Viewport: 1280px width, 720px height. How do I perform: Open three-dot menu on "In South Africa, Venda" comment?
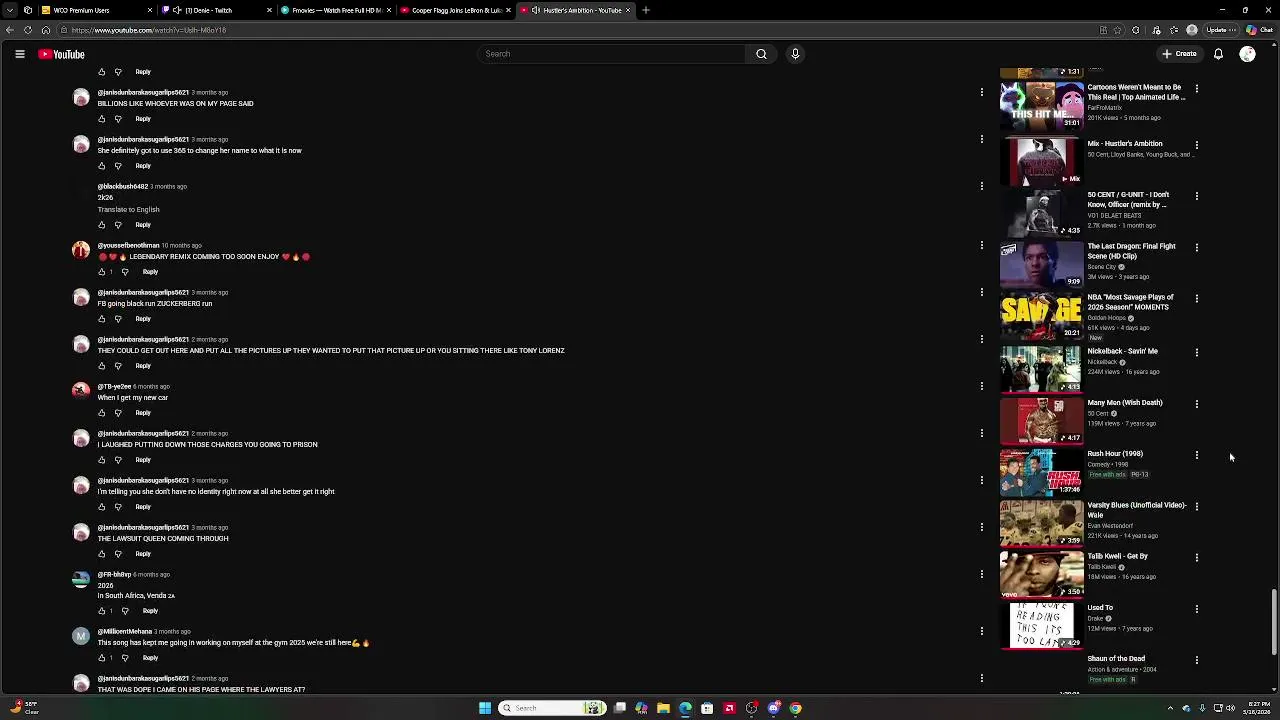click(x=981, y=574)
